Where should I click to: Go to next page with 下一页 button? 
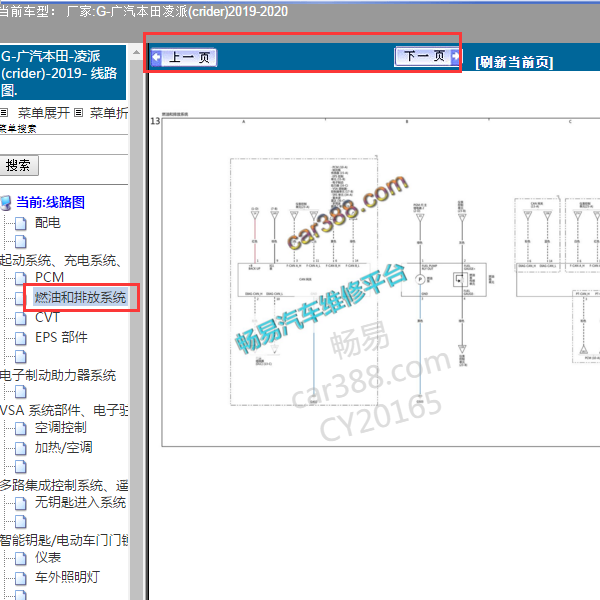click(427, 57)
